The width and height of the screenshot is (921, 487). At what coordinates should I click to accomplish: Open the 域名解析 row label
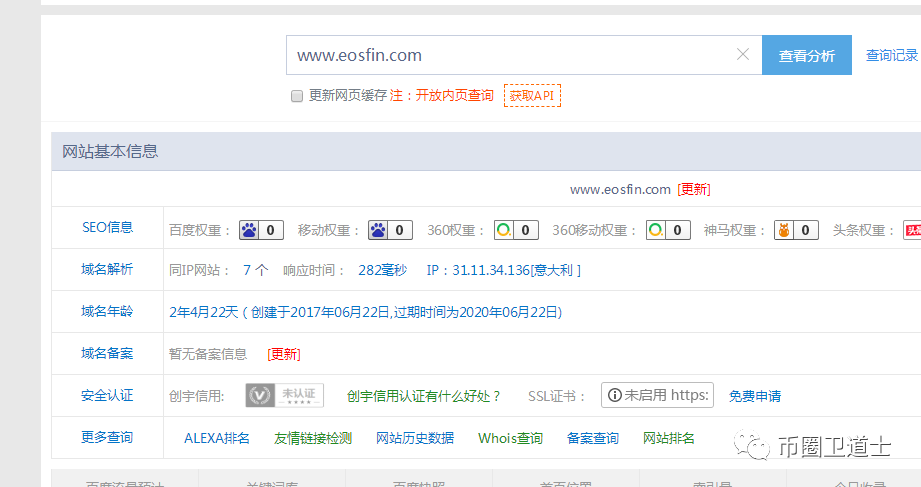[x=107, y=269]
